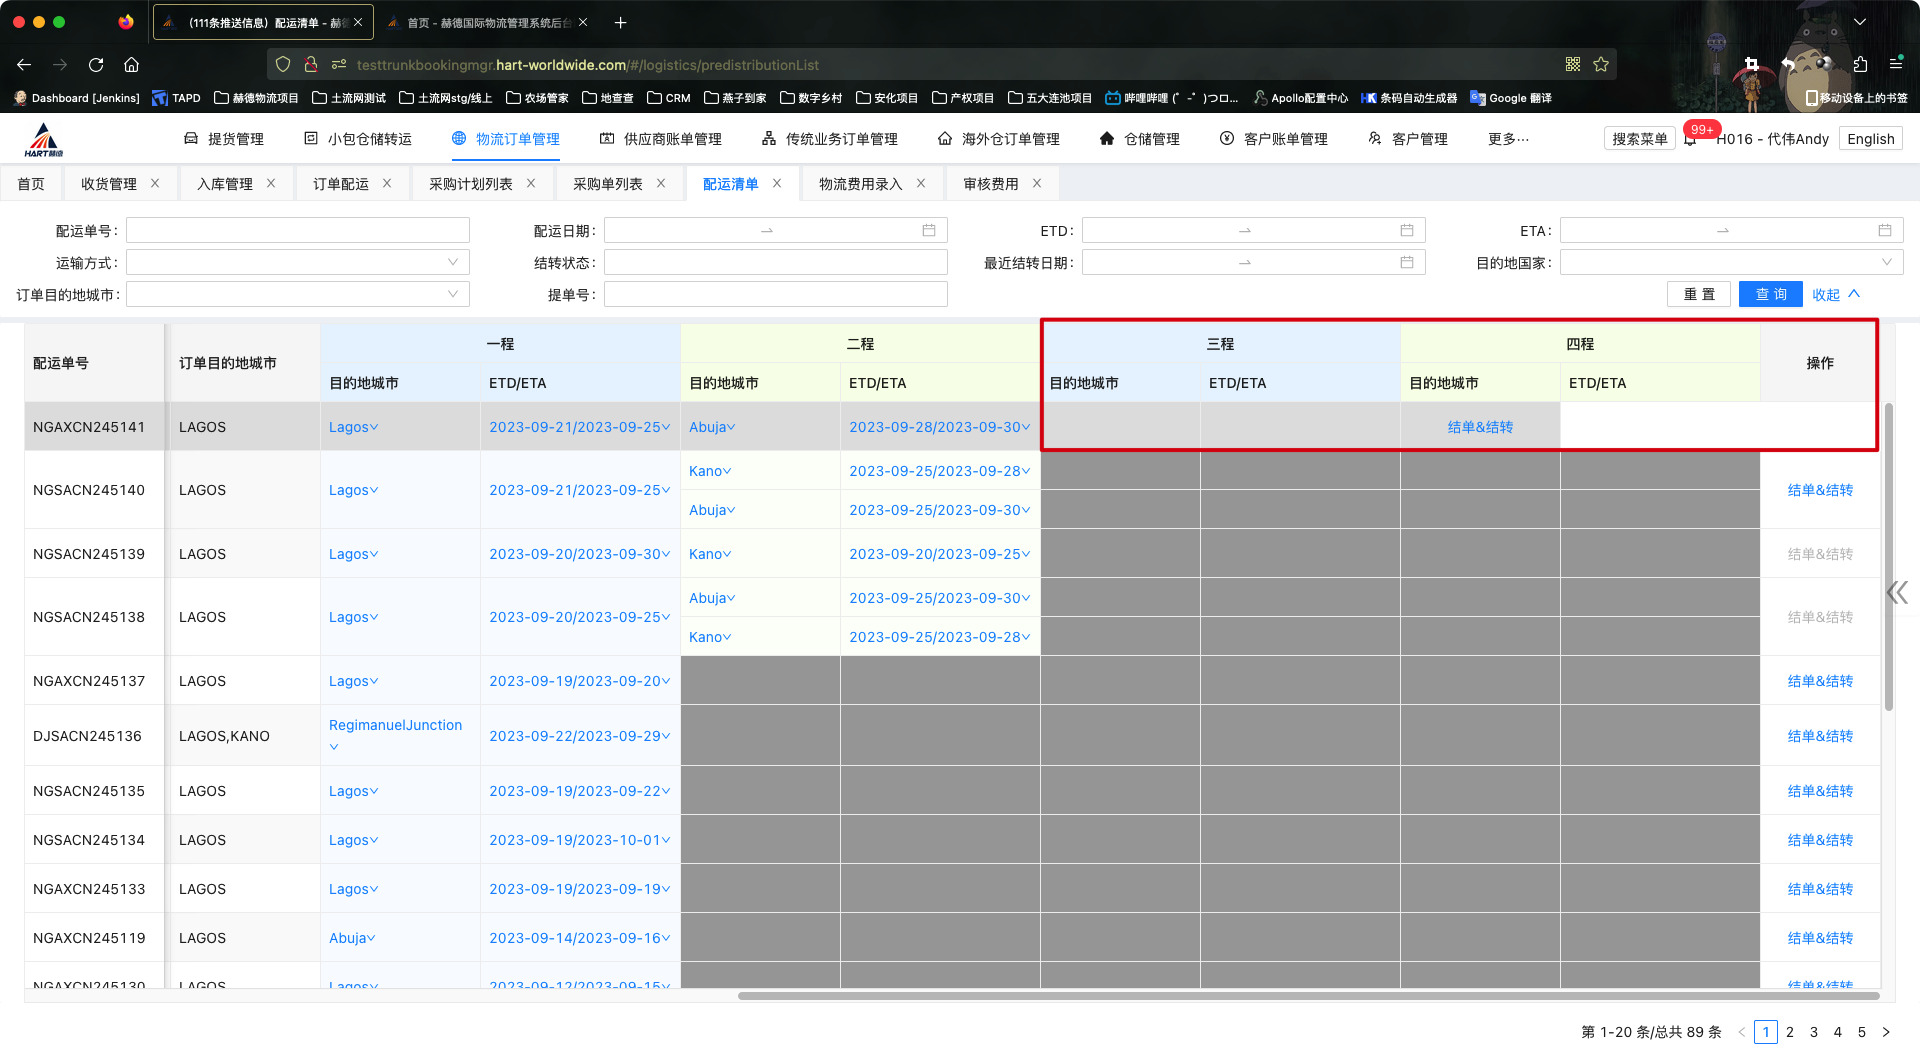Bookmark page with the star icon
Screen dimensions: 1920x1055
1601,65
